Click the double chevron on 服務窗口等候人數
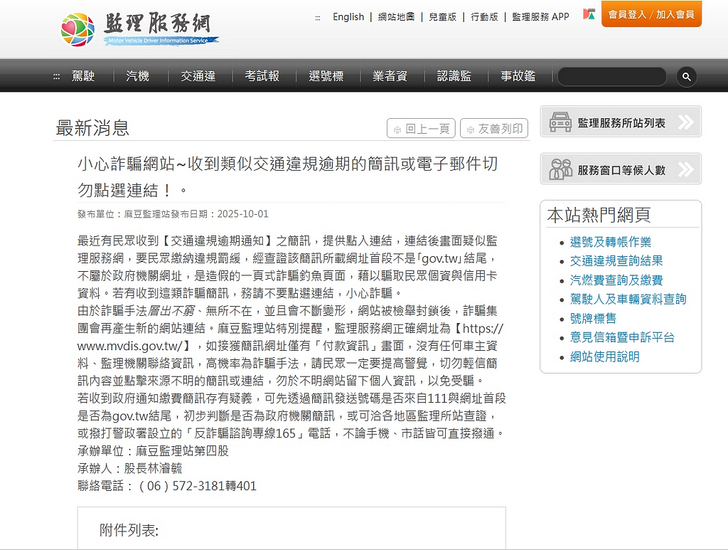 point(687,170)
